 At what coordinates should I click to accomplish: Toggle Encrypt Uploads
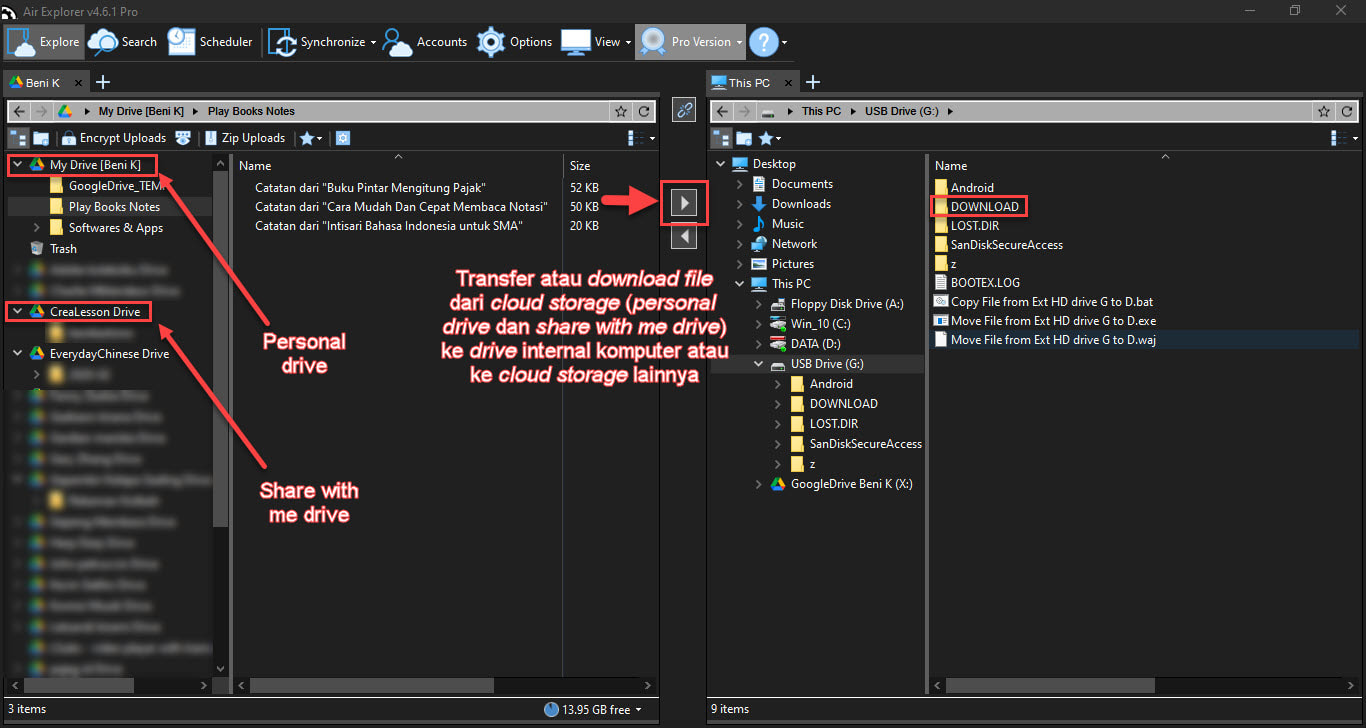(112, 138)
